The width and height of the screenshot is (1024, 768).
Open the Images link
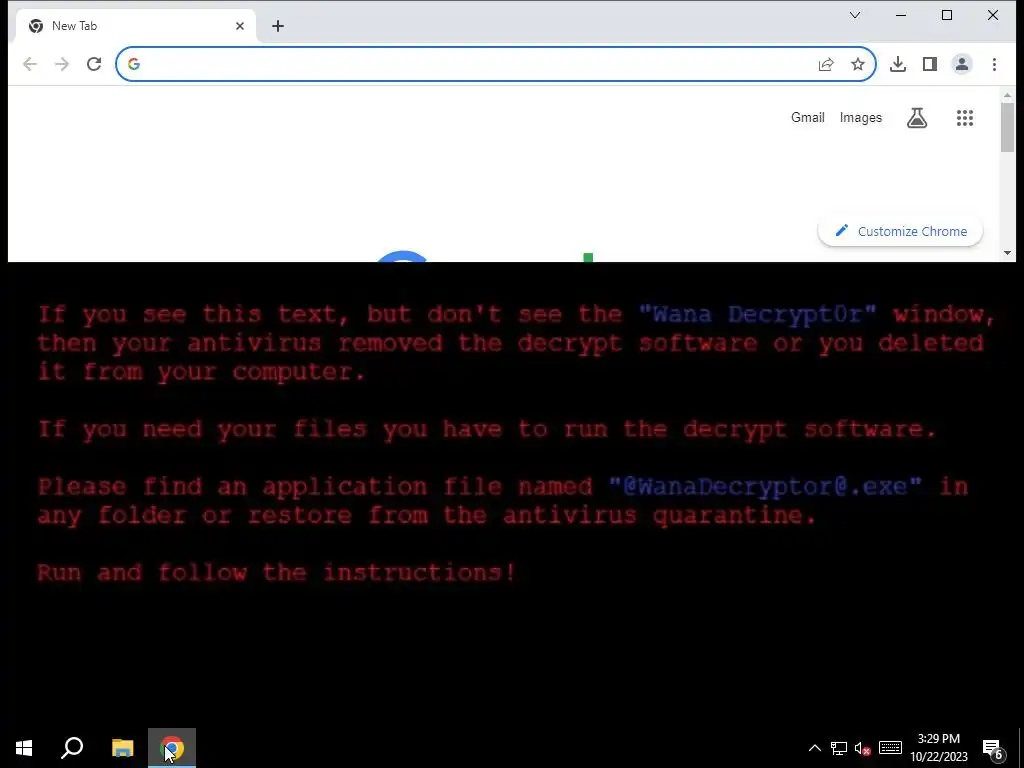click(x=861, y=118)
